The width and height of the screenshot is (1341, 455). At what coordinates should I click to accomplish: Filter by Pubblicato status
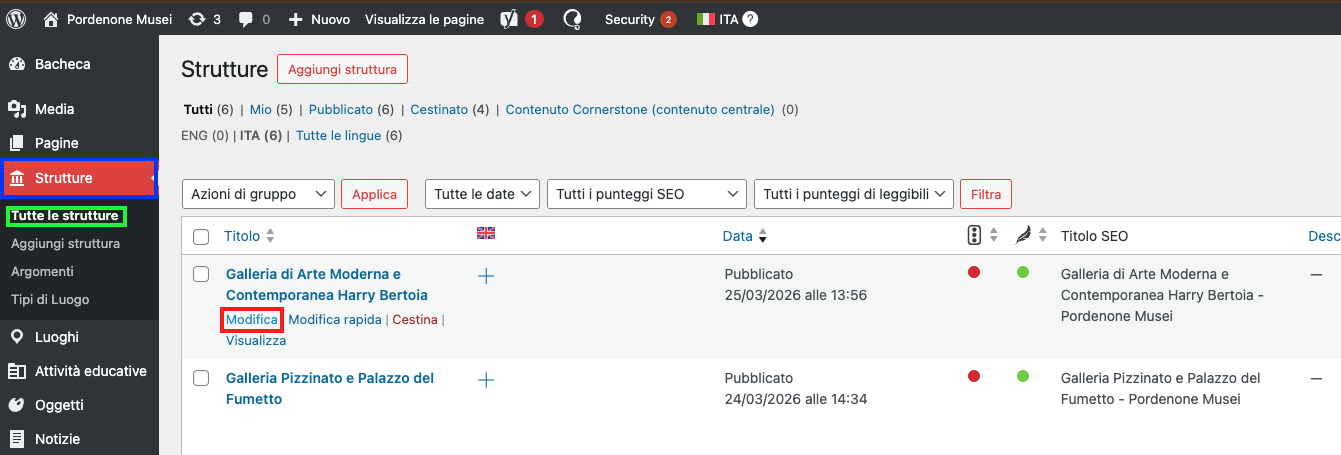(341, 110)
